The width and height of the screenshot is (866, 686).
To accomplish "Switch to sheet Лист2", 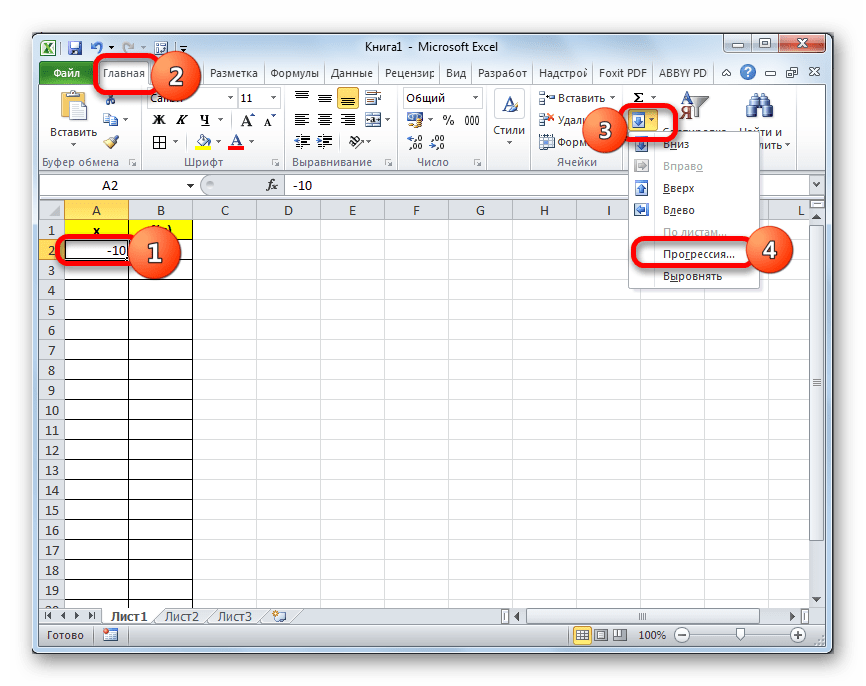I will pos(181,616).
